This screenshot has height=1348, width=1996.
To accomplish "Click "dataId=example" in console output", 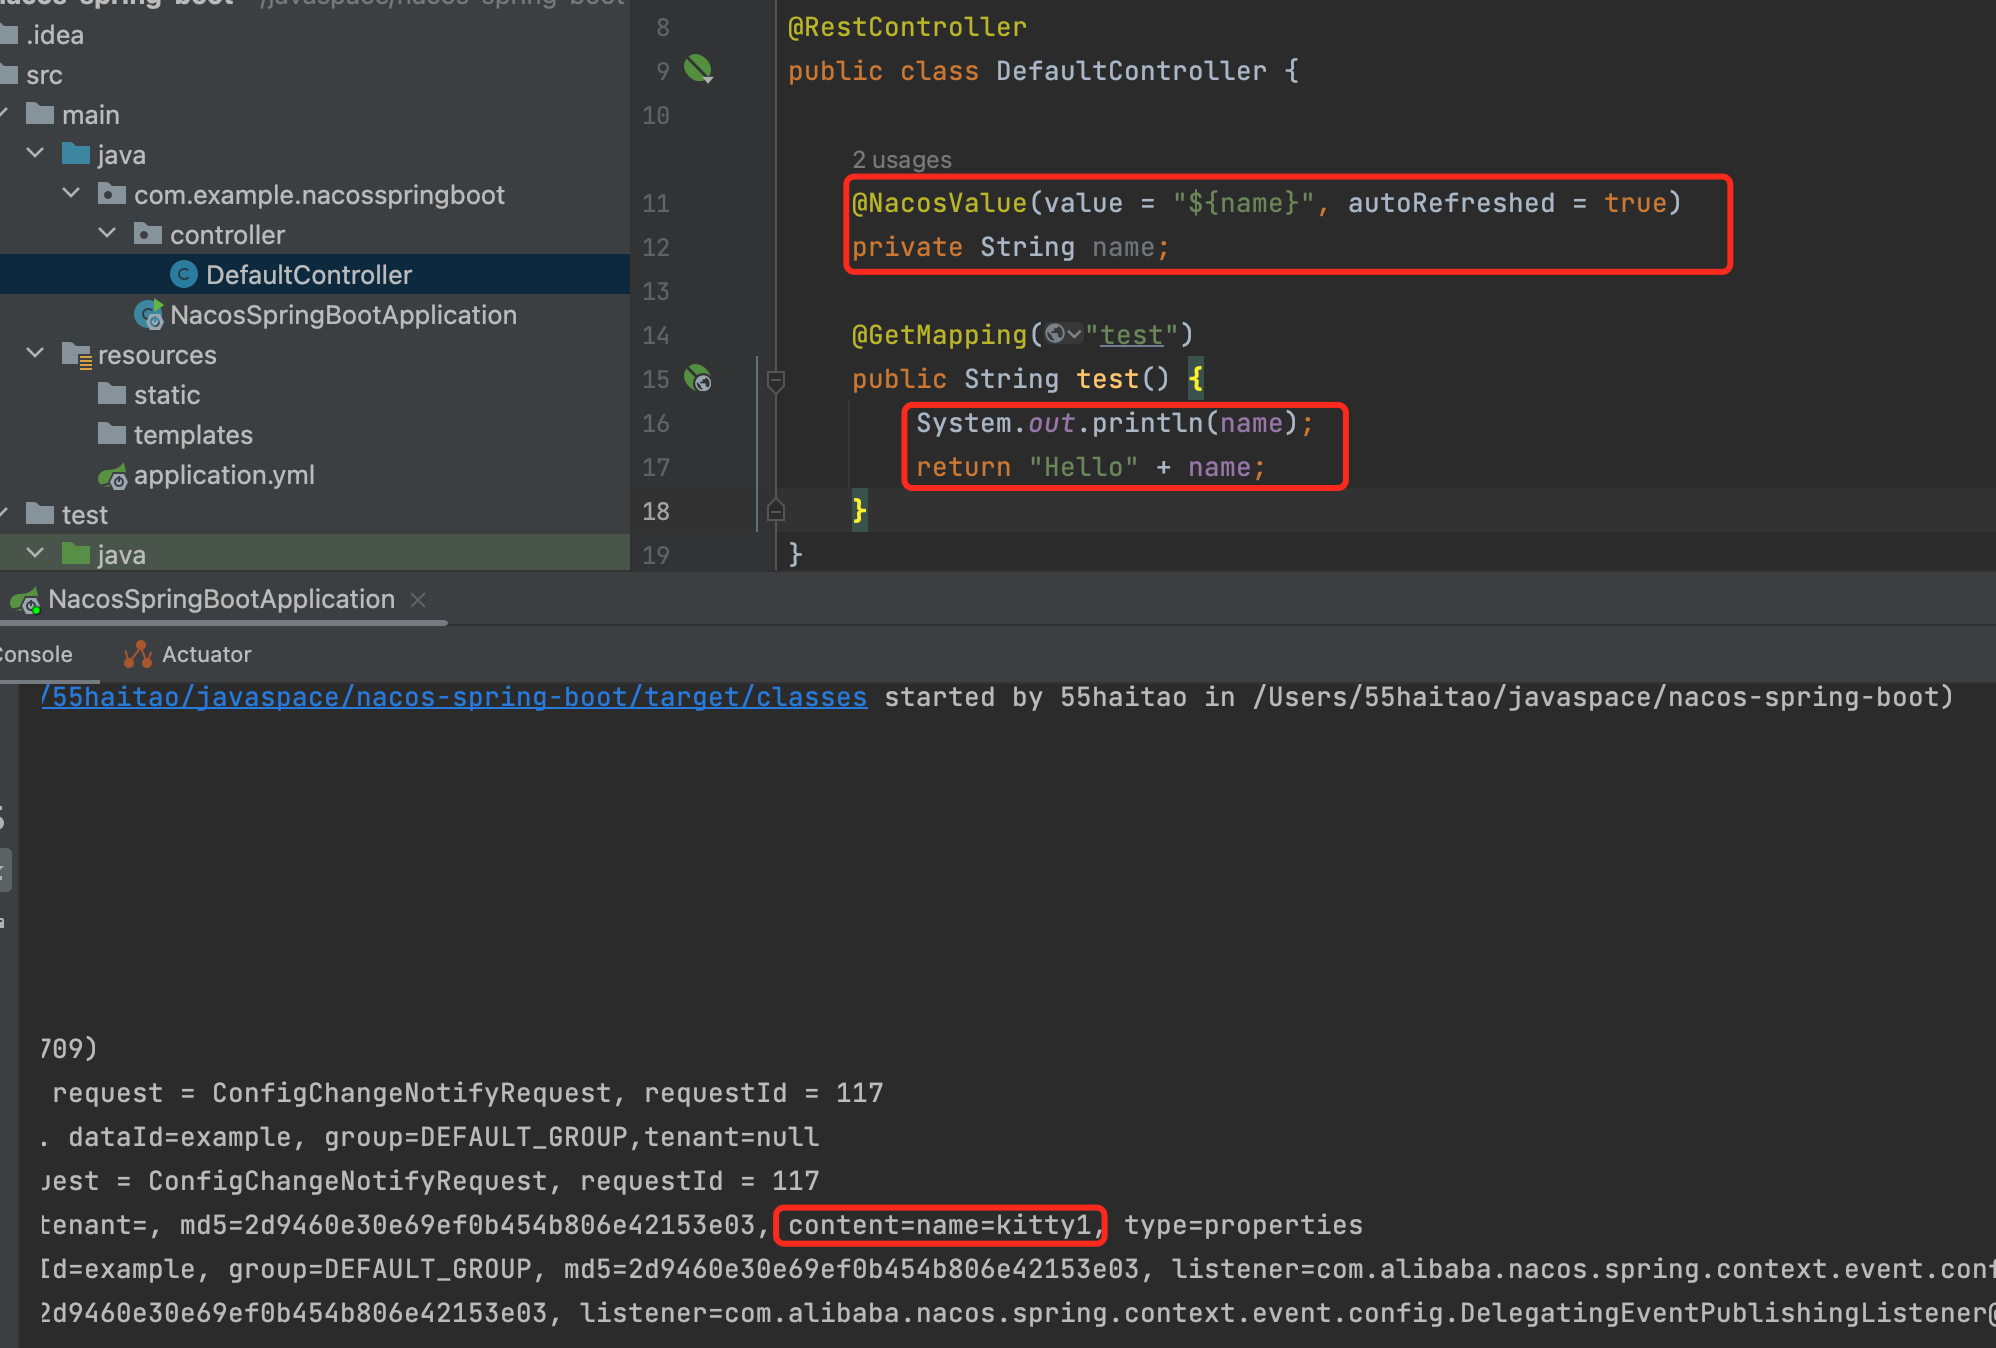I will (x=179, y=1137).
